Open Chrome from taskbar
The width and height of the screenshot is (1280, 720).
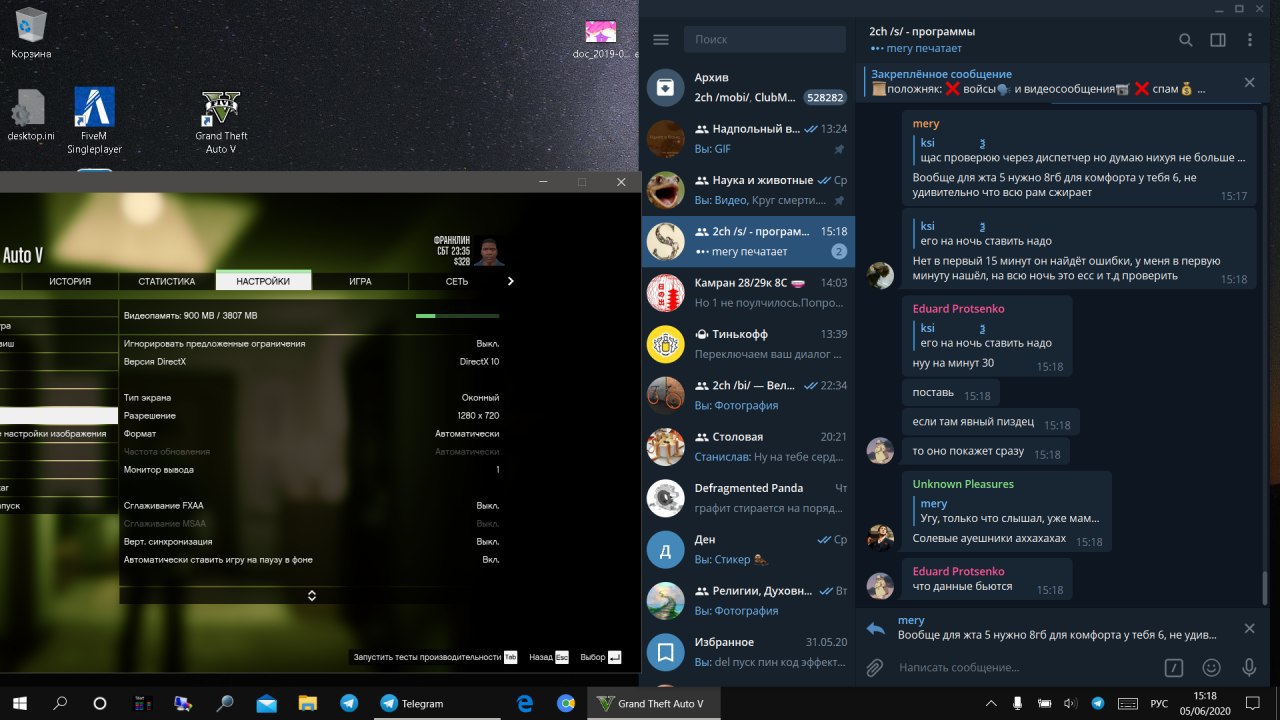click(566, 703)
